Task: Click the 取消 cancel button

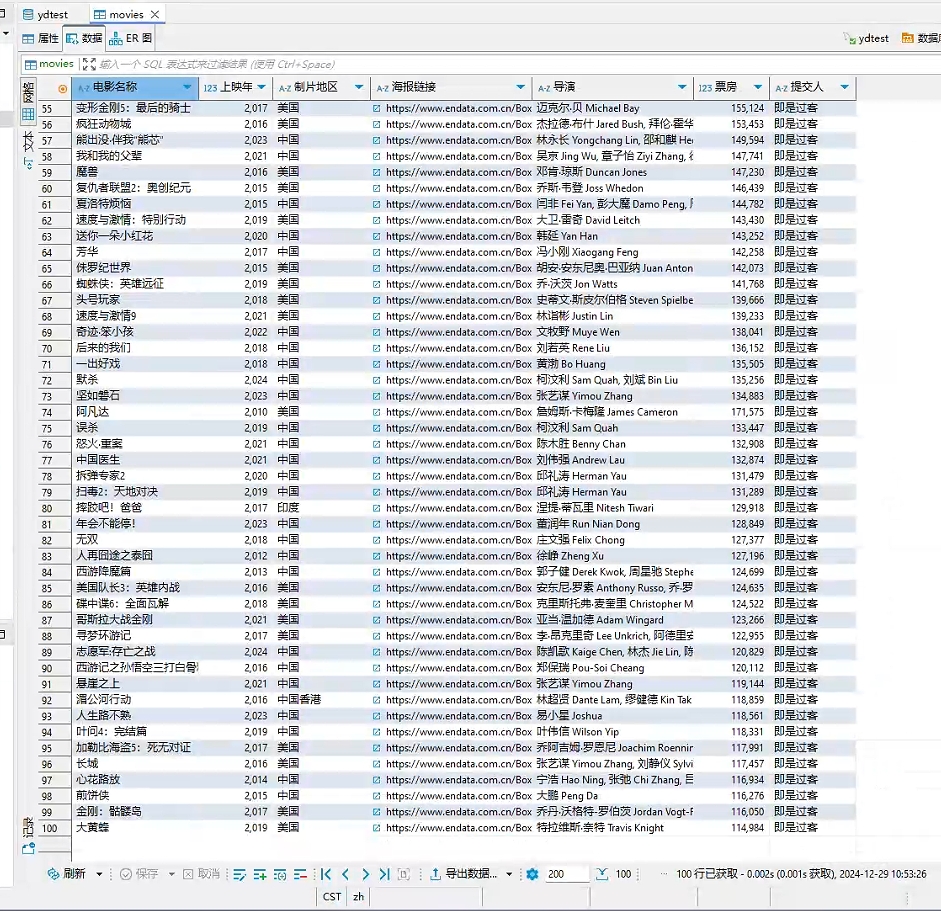Action: [x=201, y=874]
